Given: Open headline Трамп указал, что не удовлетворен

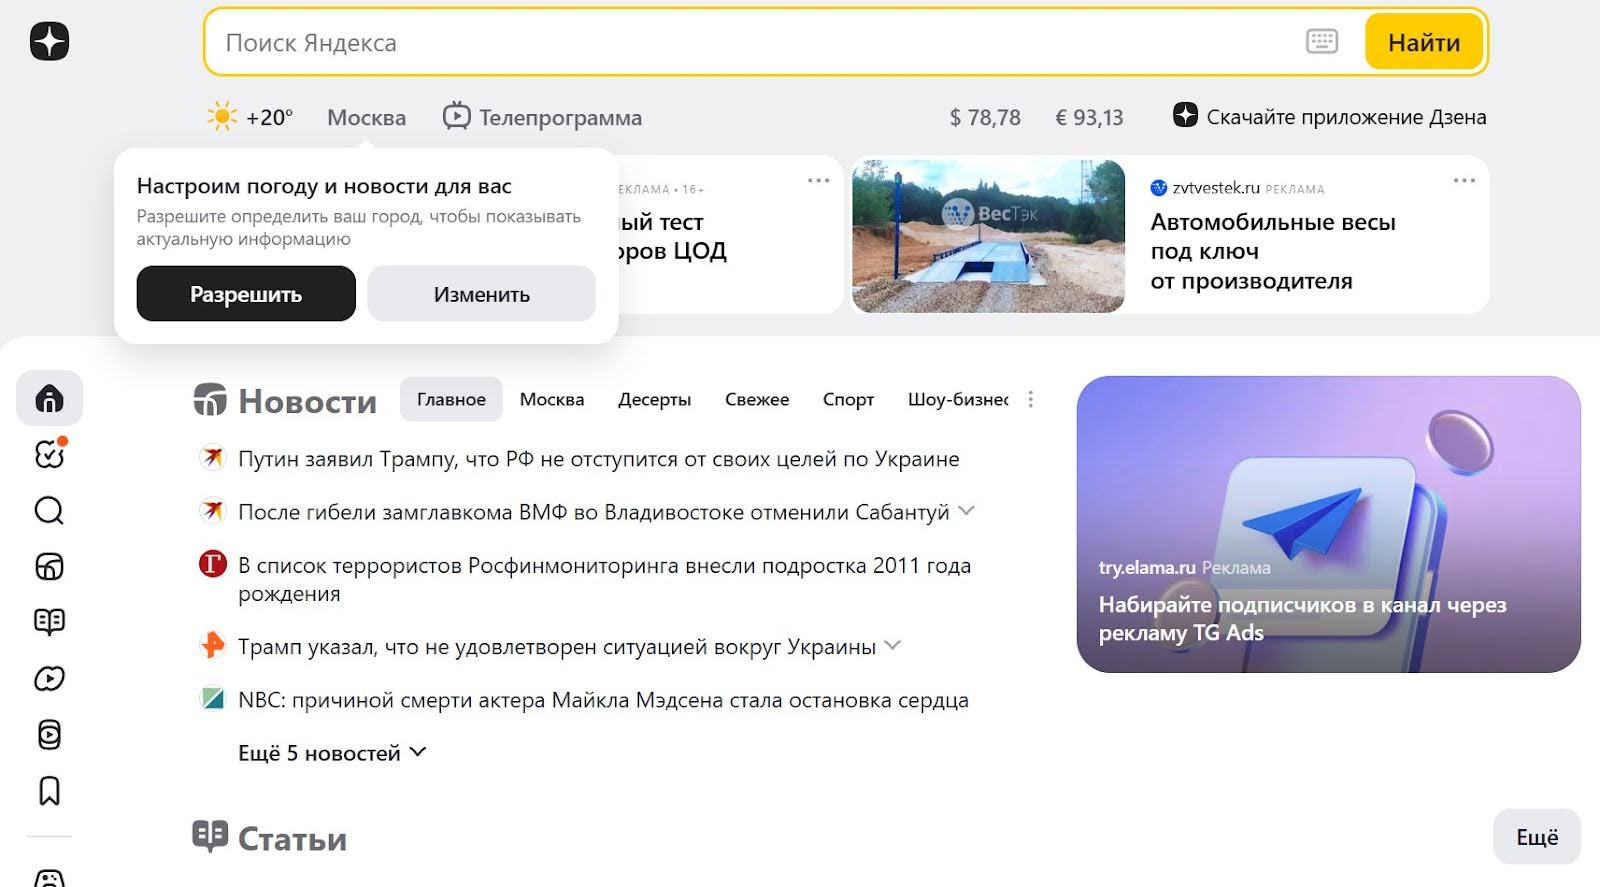Looking at the screenshot, I should [556, 647].
